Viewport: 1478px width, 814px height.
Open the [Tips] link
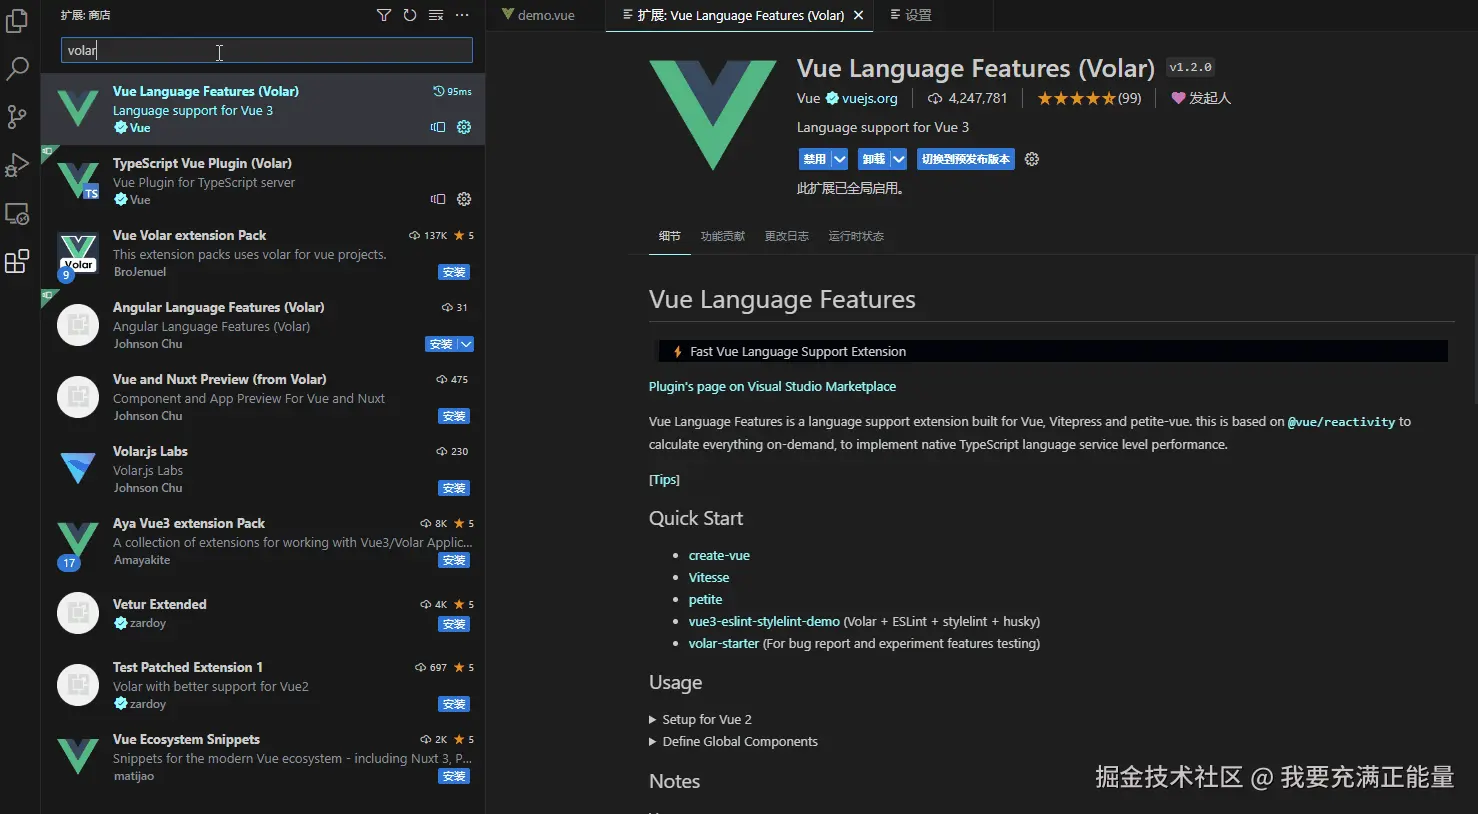click(x=664, y=480)
